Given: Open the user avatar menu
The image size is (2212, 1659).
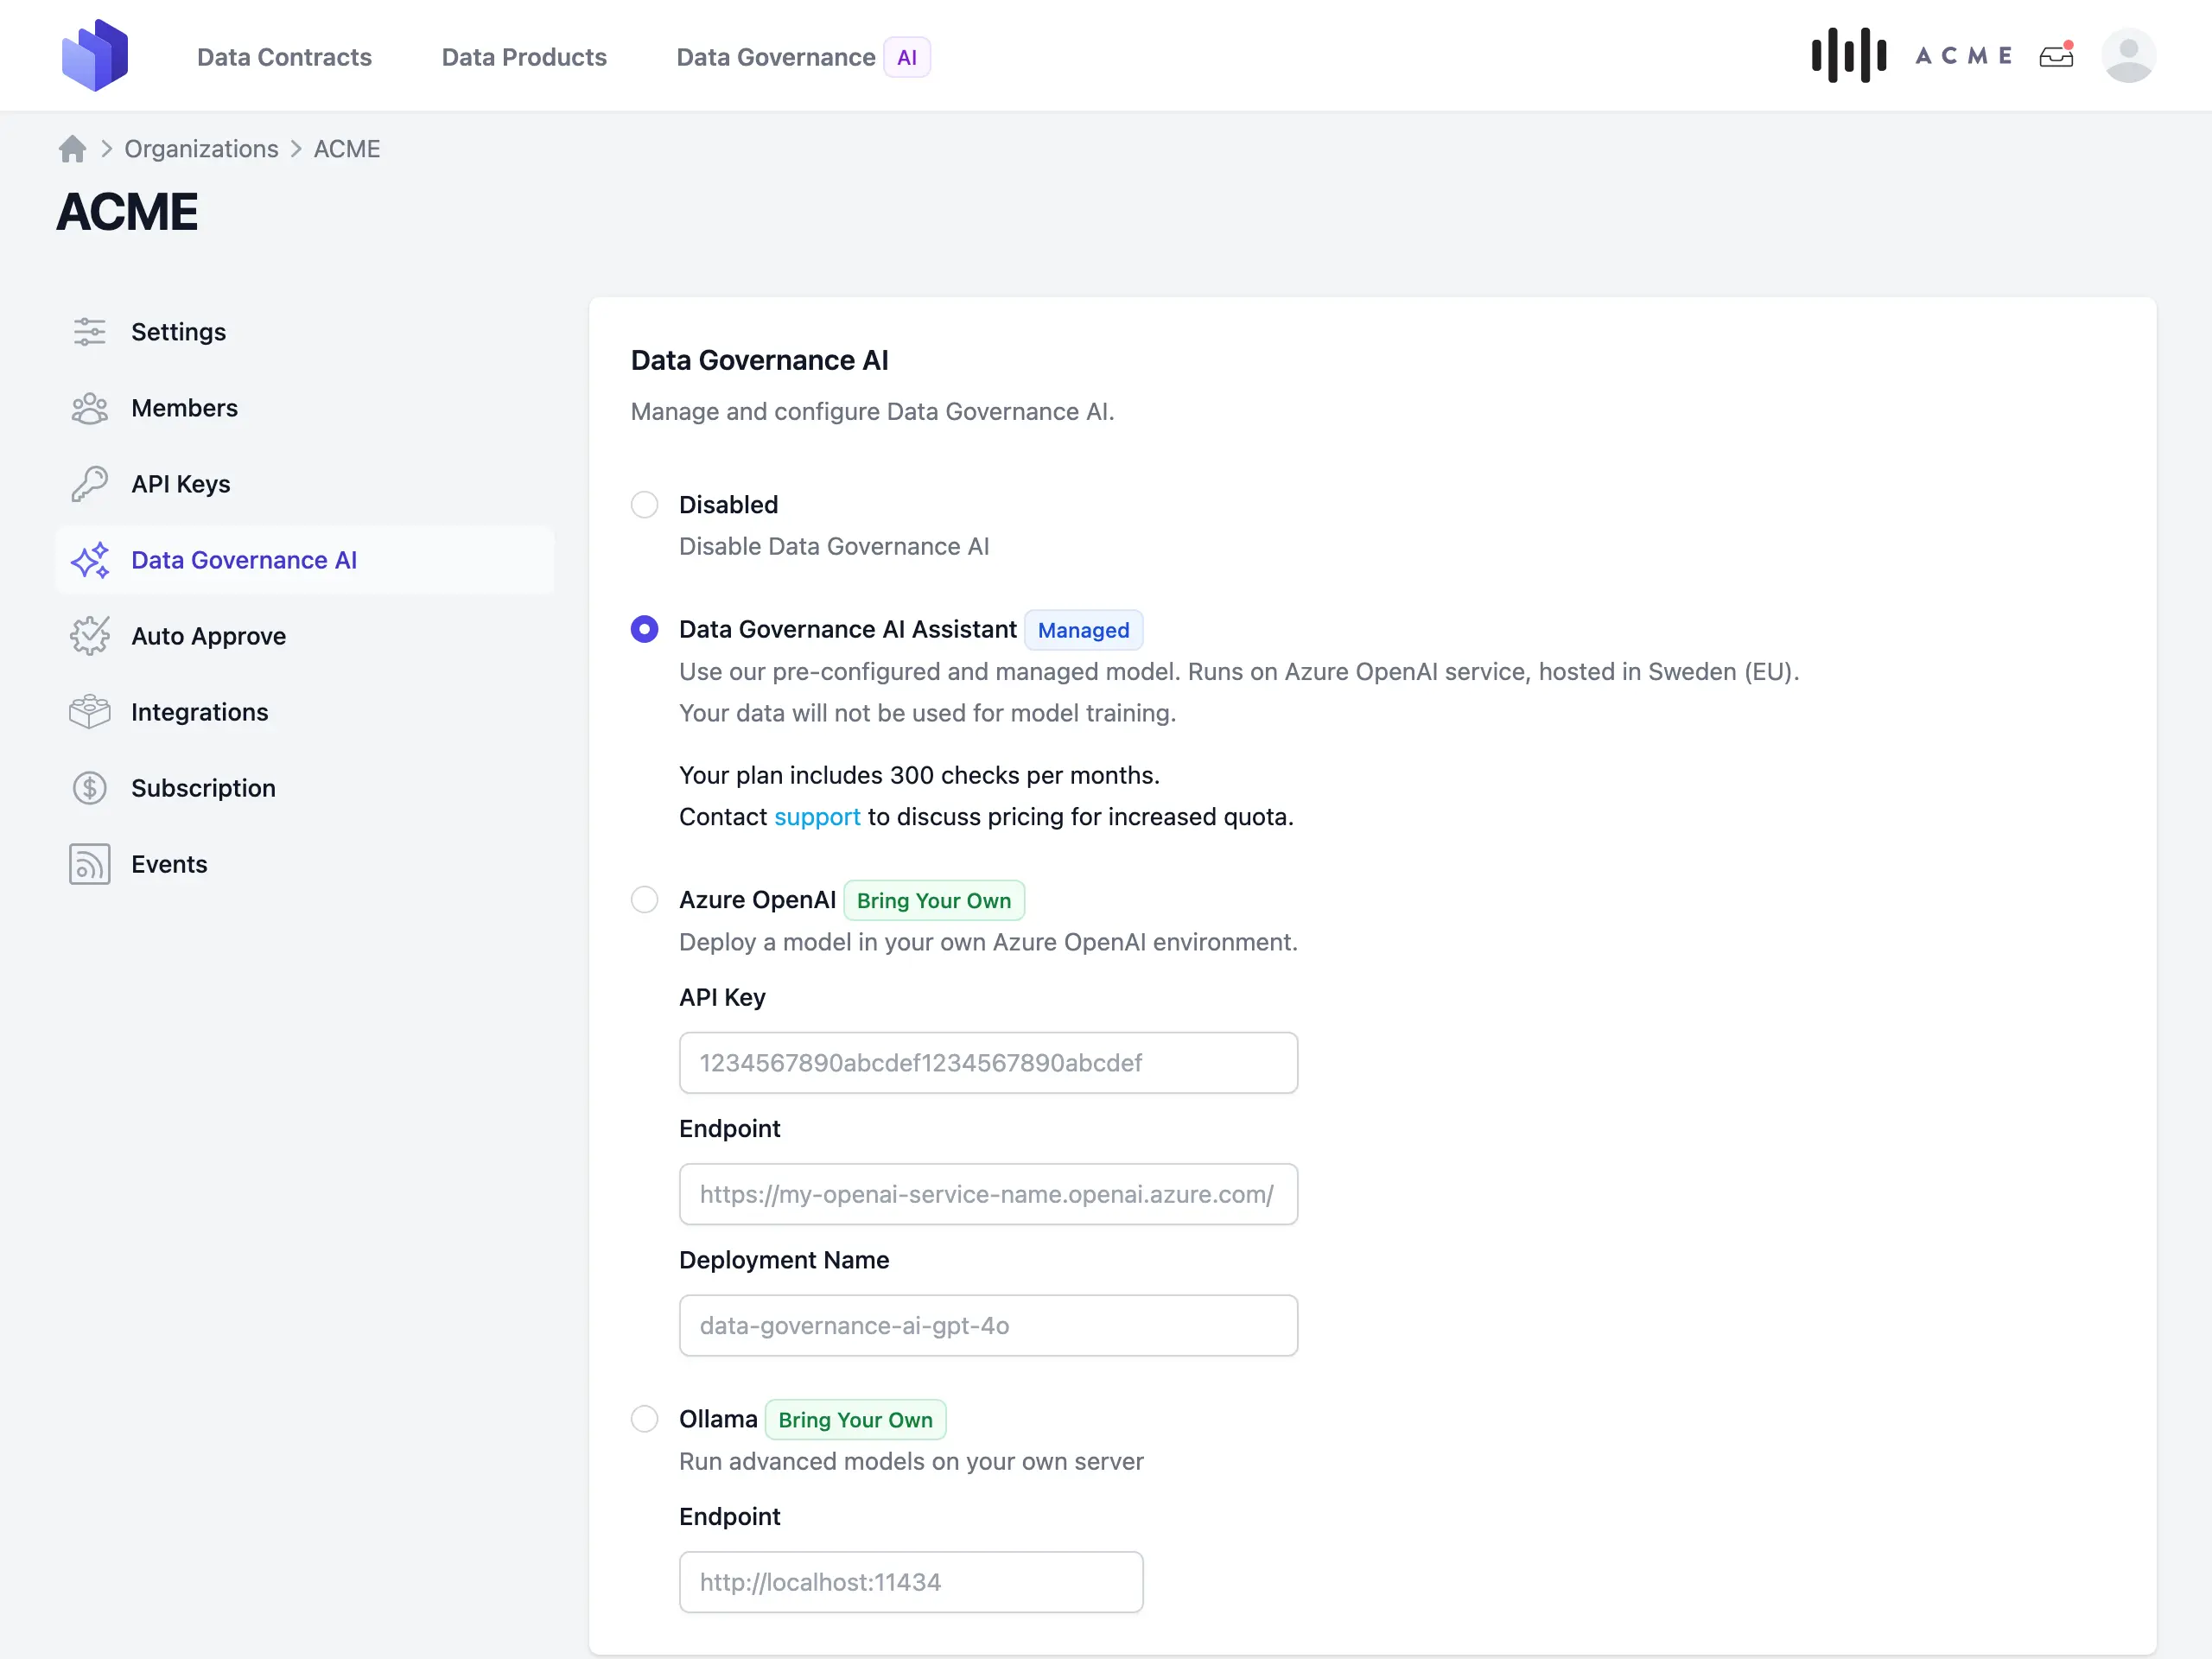Looking at the screenshot, I should click(2128, 56).
